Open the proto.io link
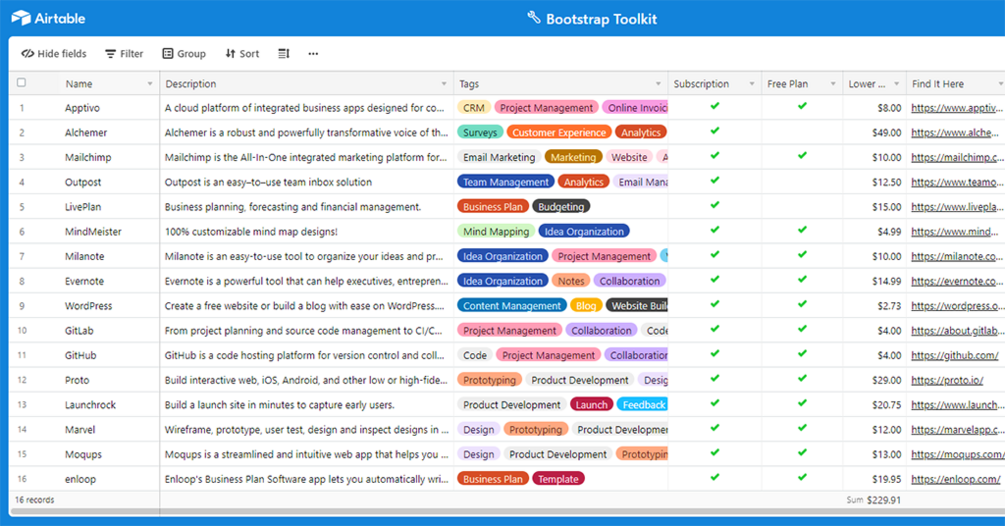Screen dimensions: 1005x526 (947, 381)
